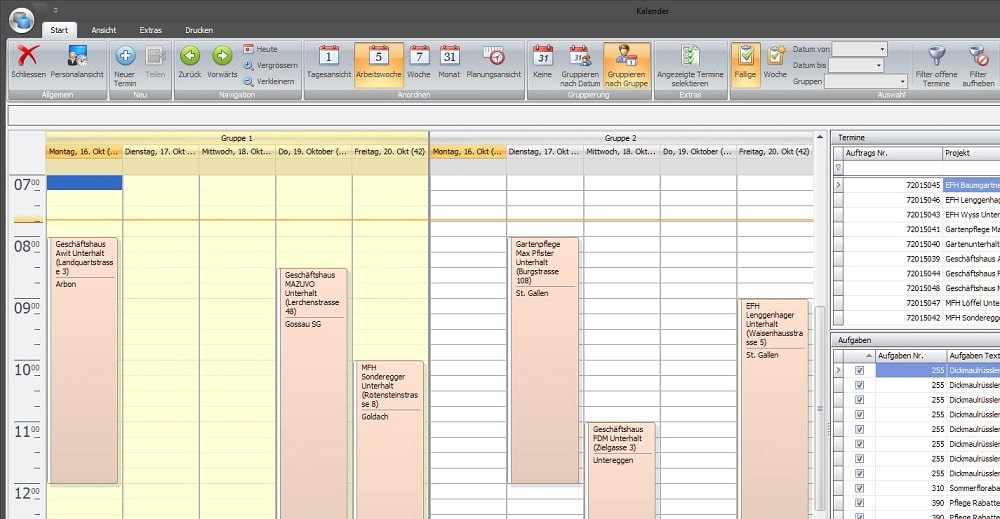Select the MFH Sonderegger Unterhalt appointment

coord(389,439)
